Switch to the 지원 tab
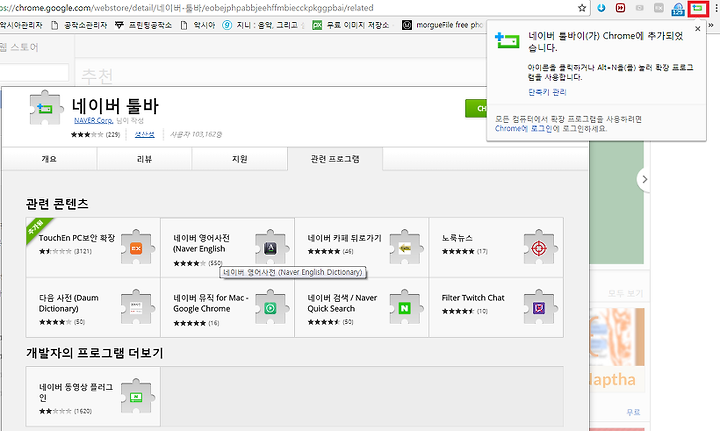Screen dimensions: 720x431 [240, 159]
